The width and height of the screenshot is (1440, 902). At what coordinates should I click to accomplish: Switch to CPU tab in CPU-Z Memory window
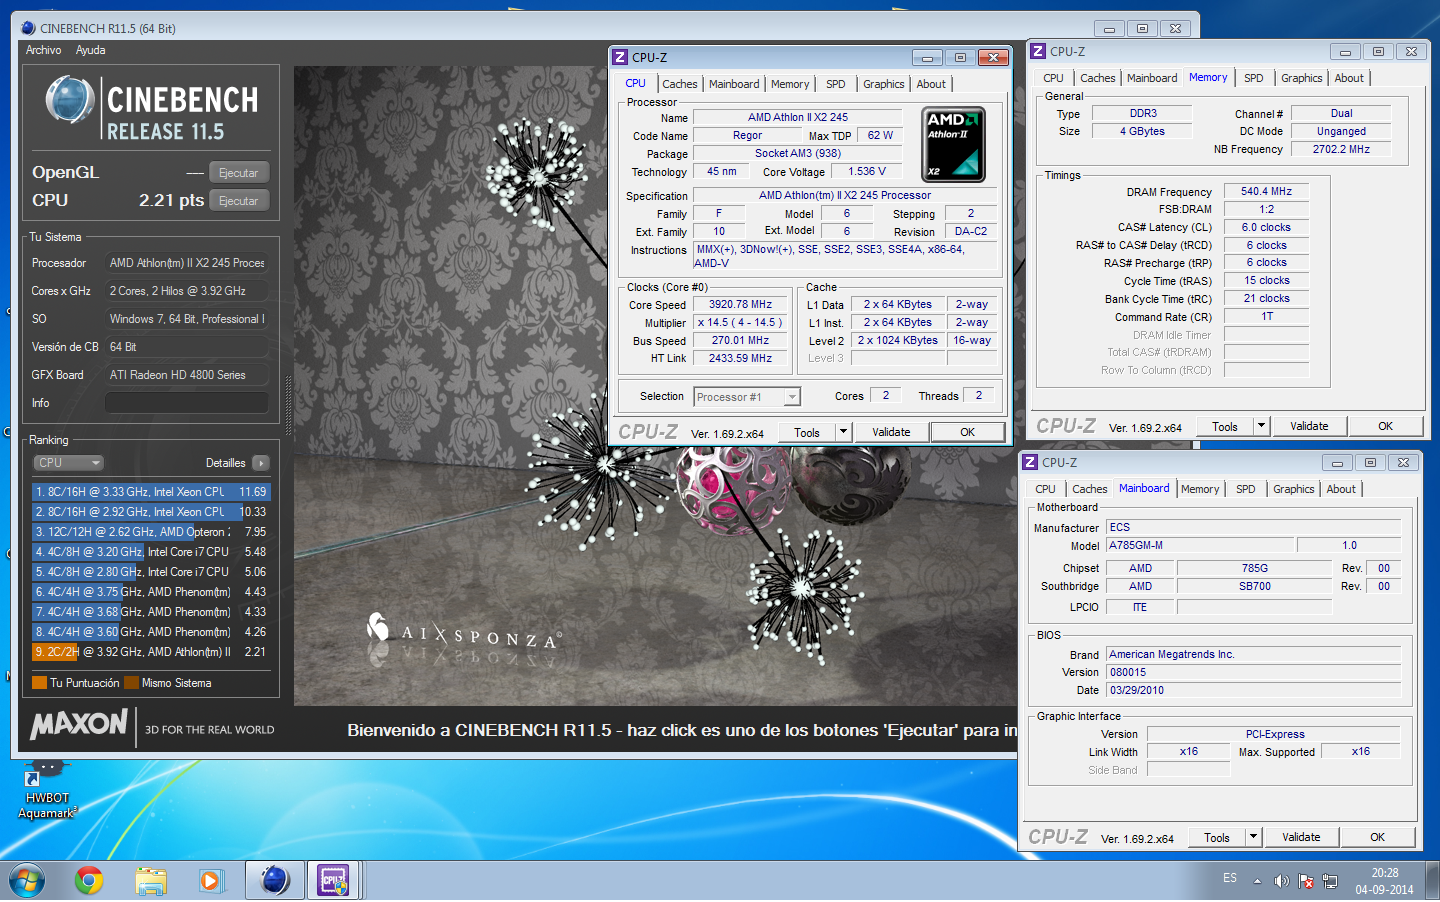pos(1053,78)
